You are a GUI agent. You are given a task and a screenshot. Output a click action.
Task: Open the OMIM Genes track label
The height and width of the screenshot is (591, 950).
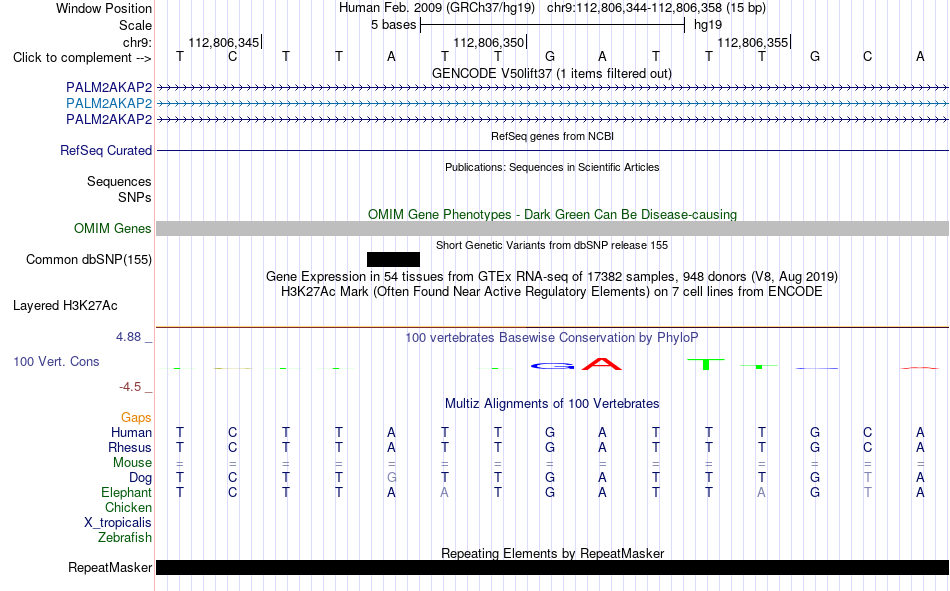[113, 229]
